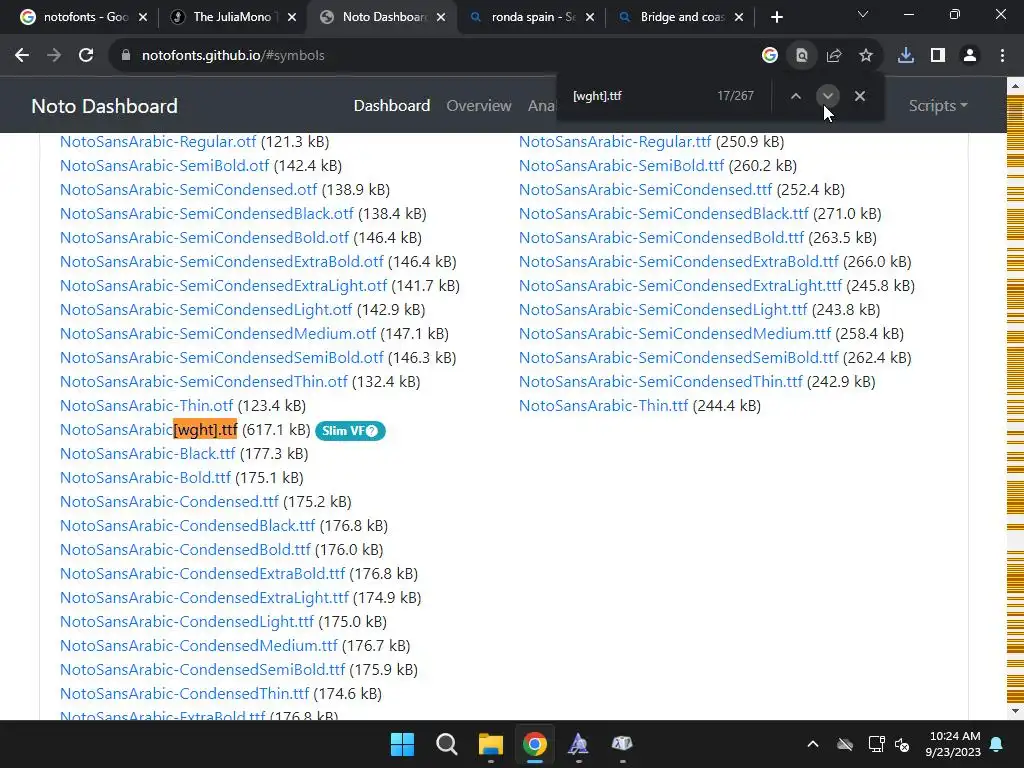Click the Slim VF help badge

(350, 431)
